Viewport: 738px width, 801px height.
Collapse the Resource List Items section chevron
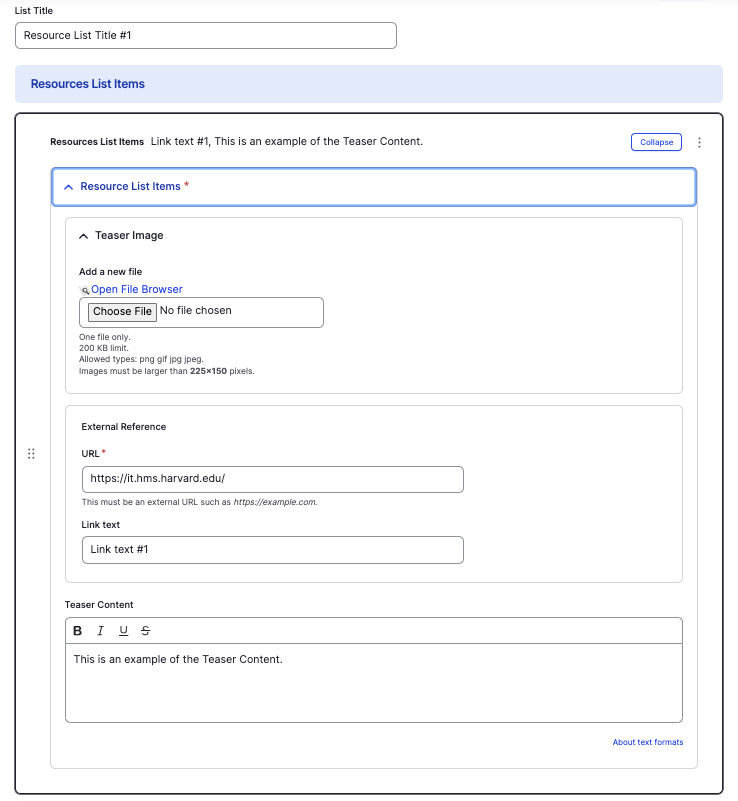coord(68,187)
